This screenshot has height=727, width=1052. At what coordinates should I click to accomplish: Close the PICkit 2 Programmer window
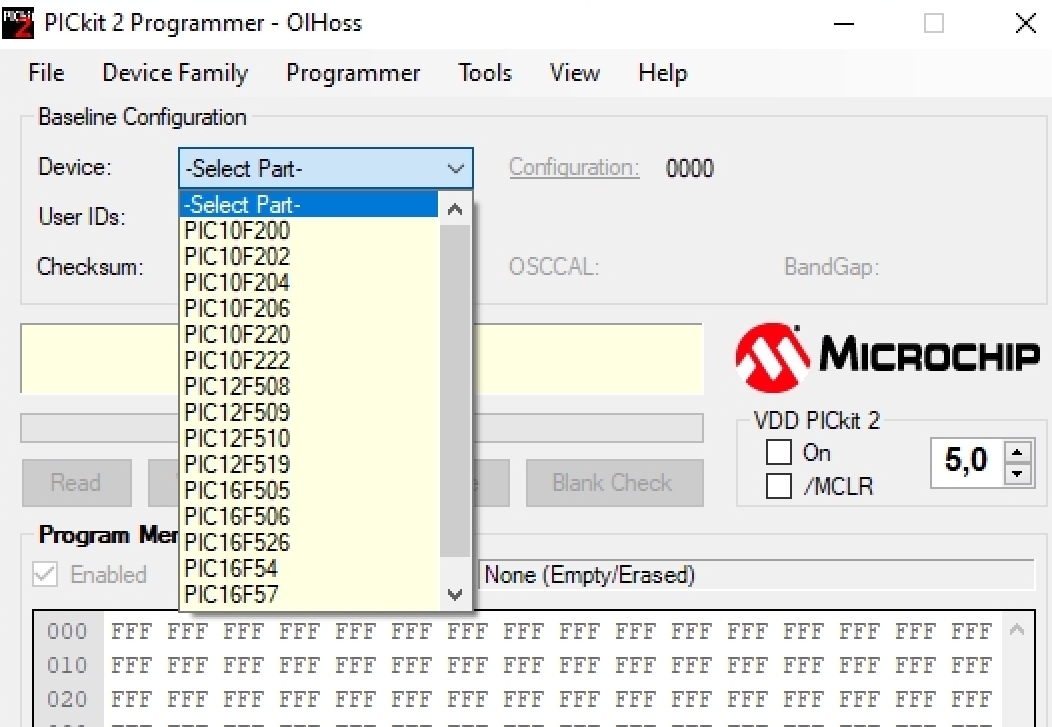[x=1025, y=23]
